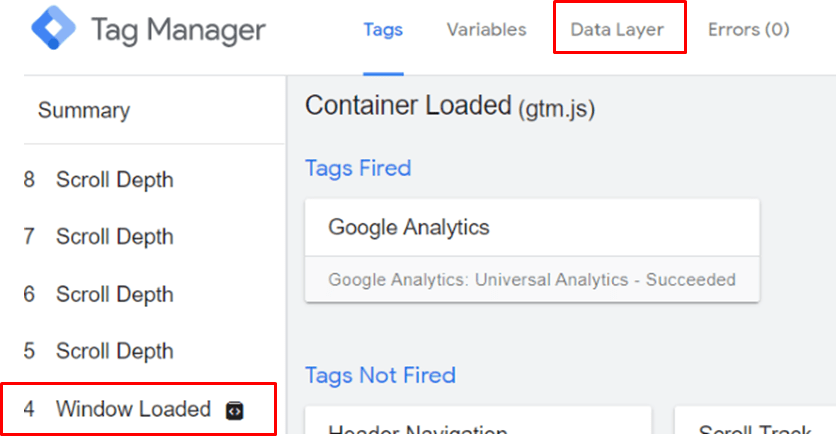Switch to the Tags tab
The height and width of the screenshot is (436, 836).
(383, 29)
